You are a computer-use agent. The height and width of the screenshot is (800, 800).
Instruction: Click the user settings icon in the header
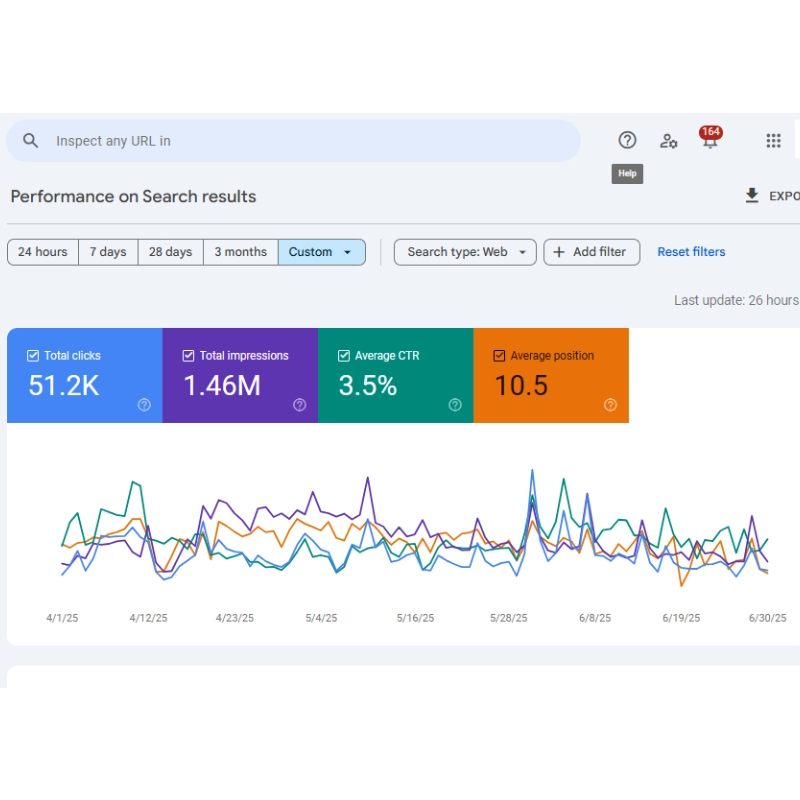coord(668,142)
